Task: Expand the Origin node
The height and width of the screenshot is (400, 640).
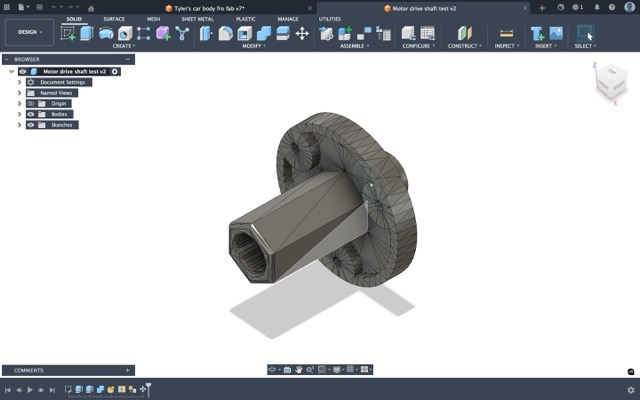Action: (x=20, y=104)
